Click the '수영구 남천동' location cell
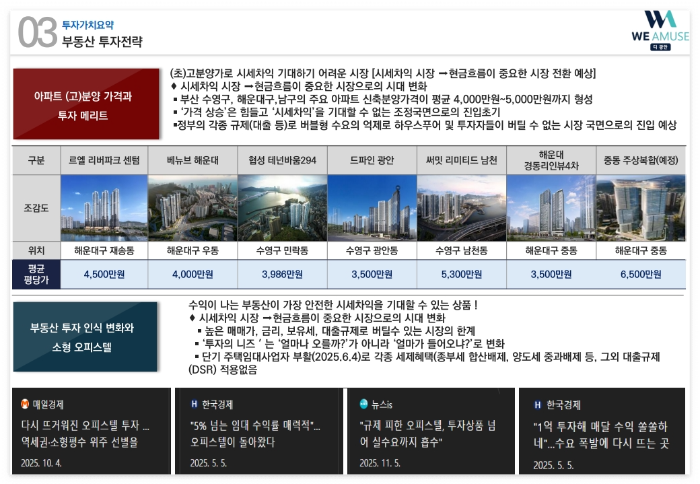The image size is (700, 484). (x=462, y=250)
